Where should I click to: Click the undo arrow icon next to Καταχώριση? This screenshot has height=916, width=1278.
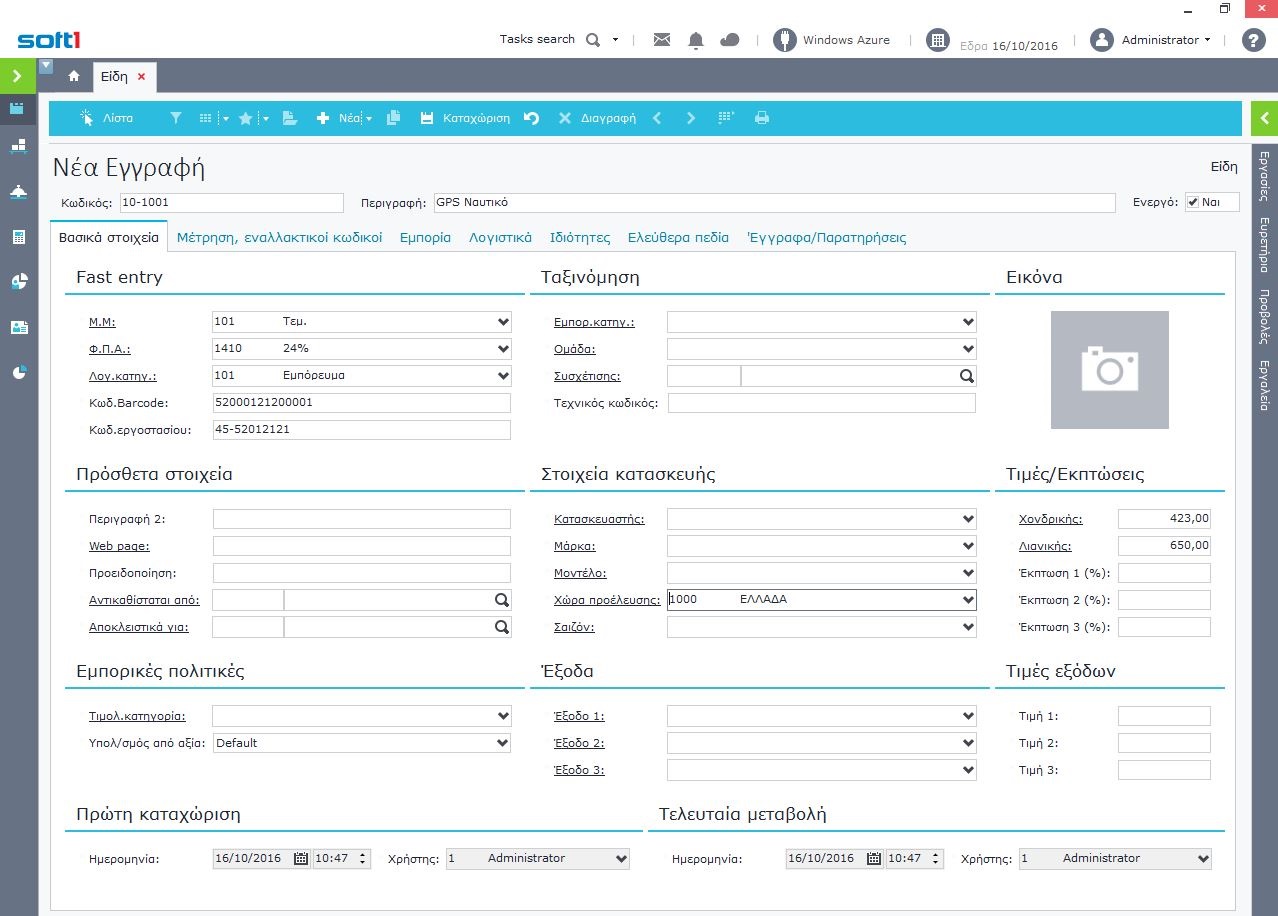click(532, 118)
